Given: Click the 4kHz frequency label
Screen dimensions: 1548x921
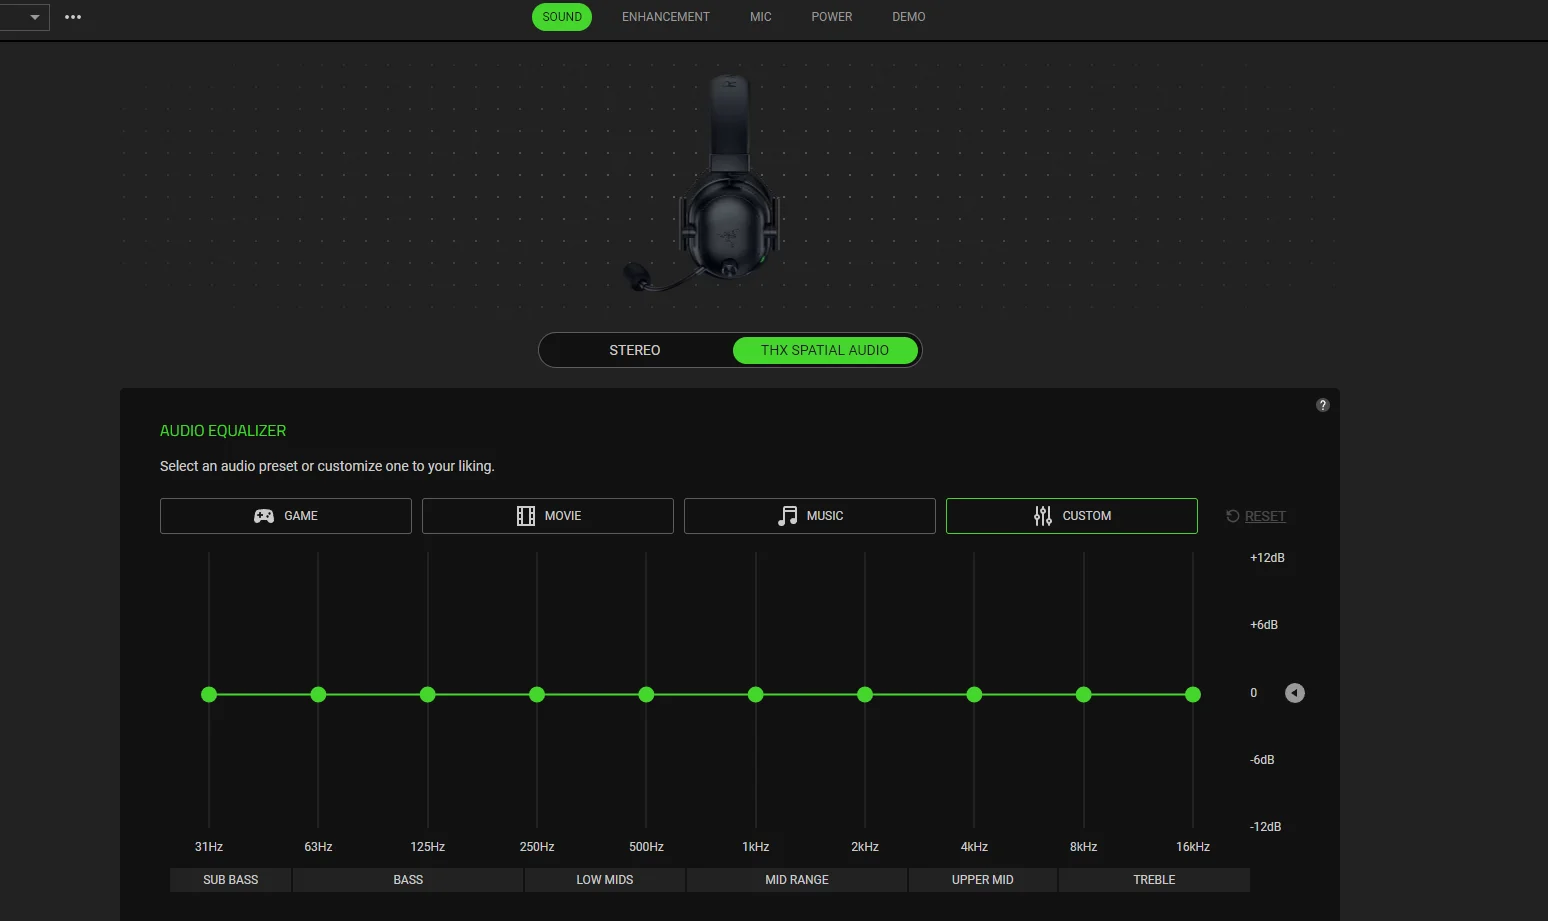Looking at the screenshot, I should click(x=974, y=847).
